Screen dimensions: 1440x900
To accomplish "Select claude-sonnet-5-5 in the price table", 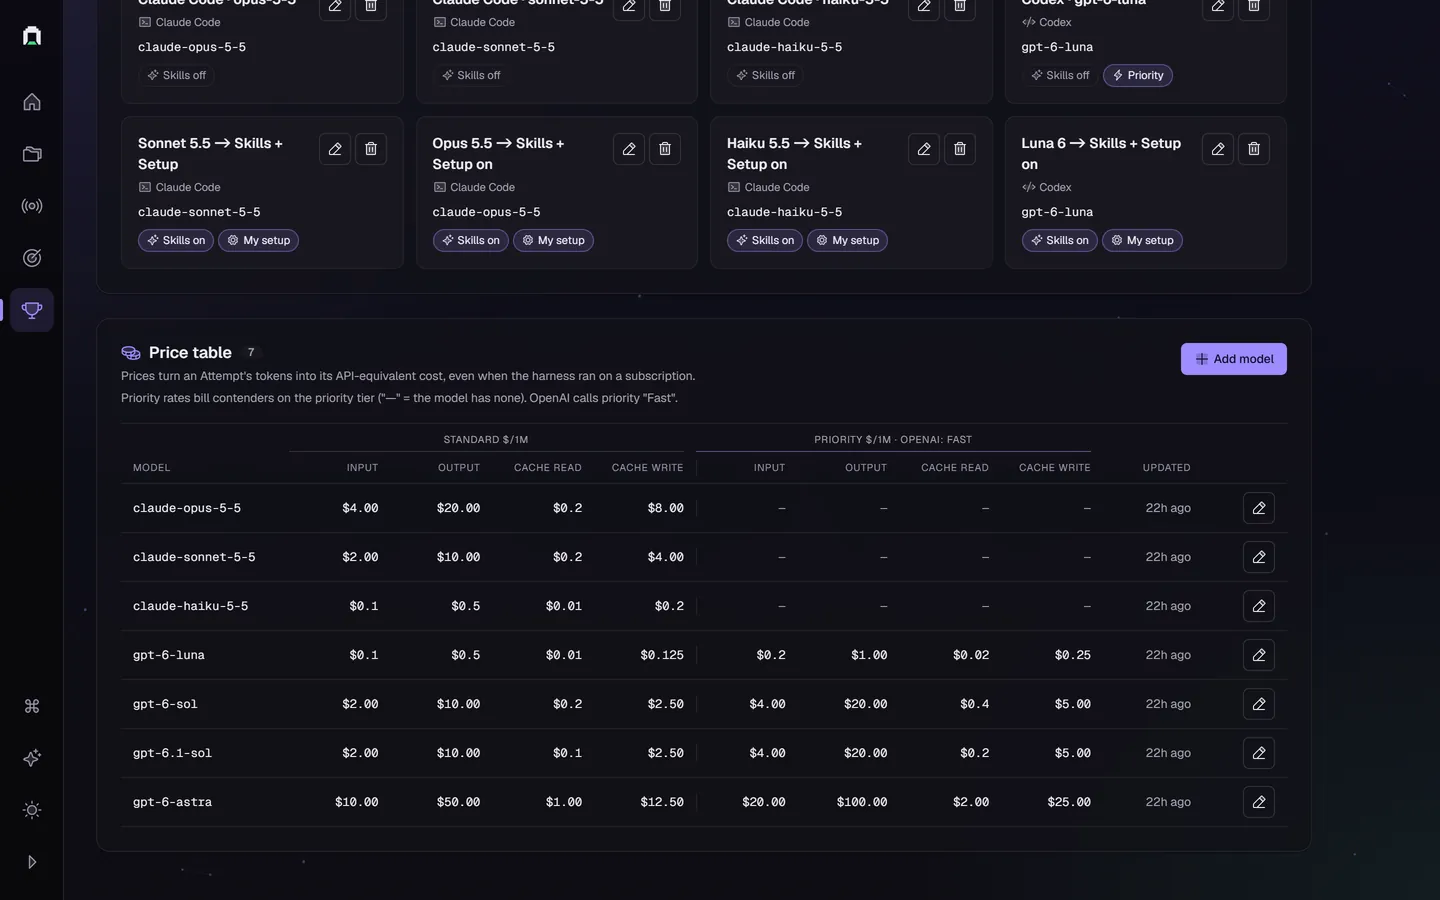I will pyautogui.click(x=194, y=557).
